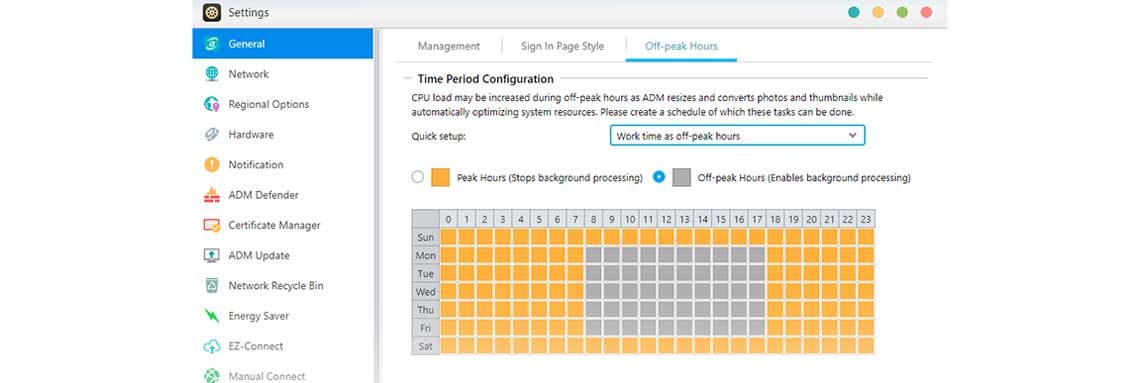Click the Regional Options globe icon

click(x=212, y=104)
